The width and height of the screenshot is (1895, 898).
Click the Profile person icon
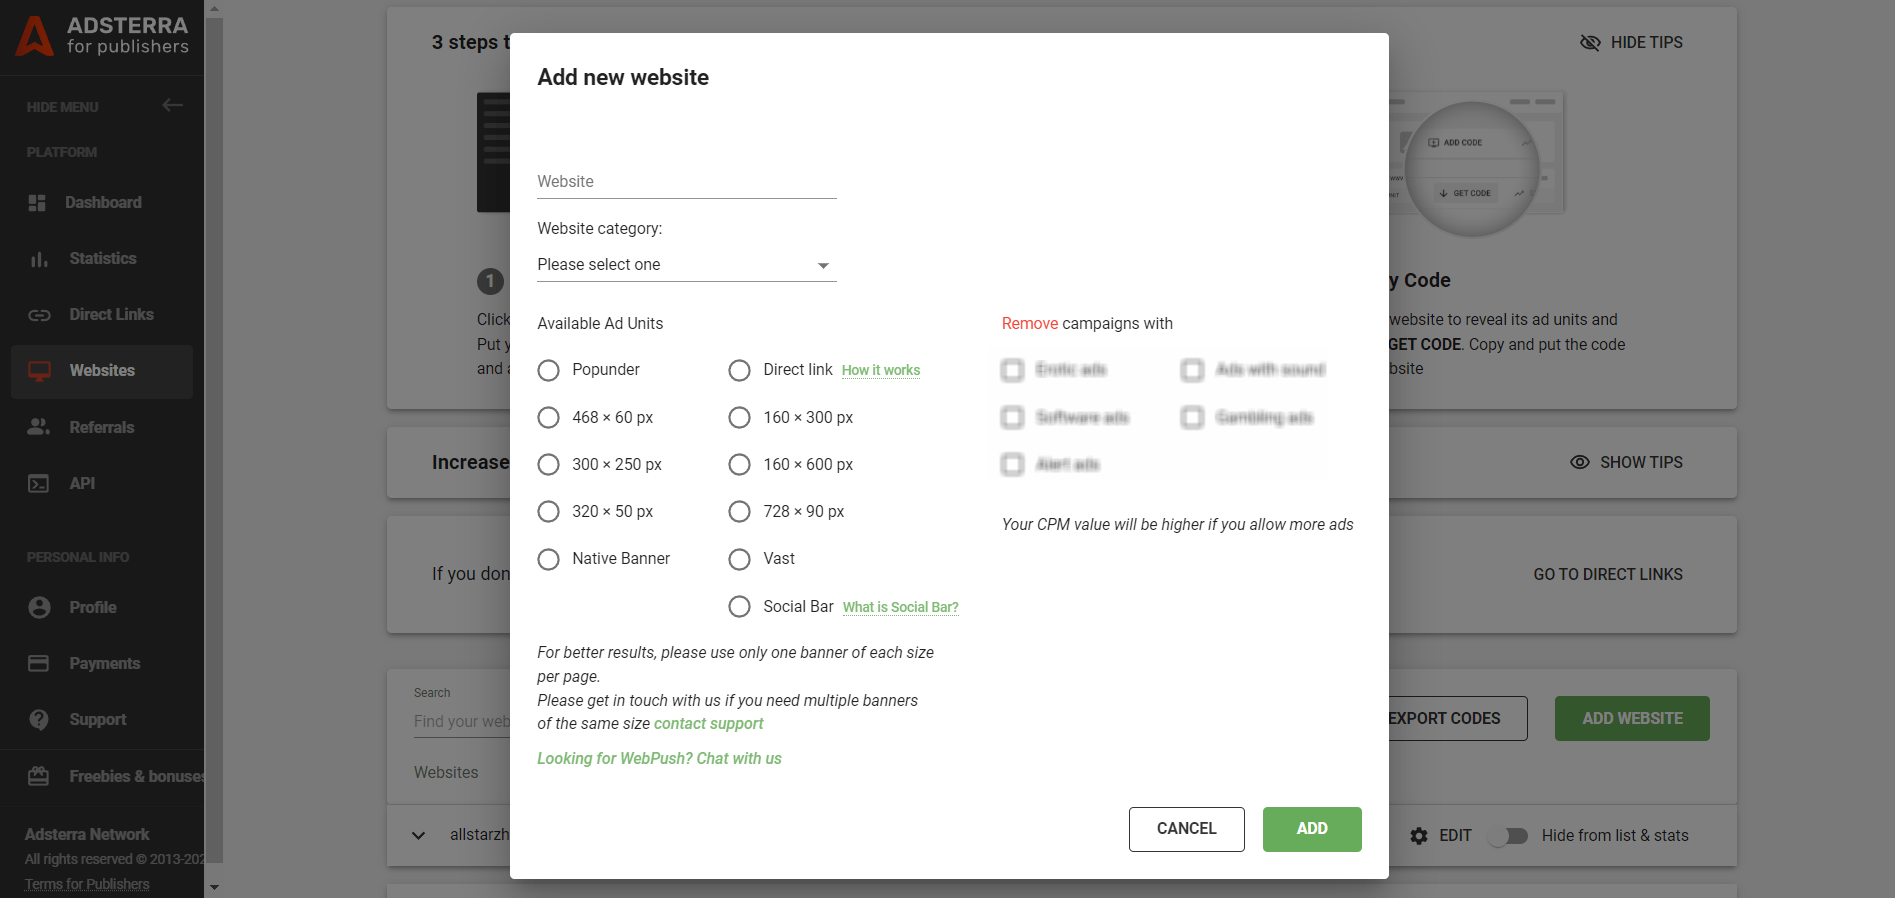click(x=39, y=607)
